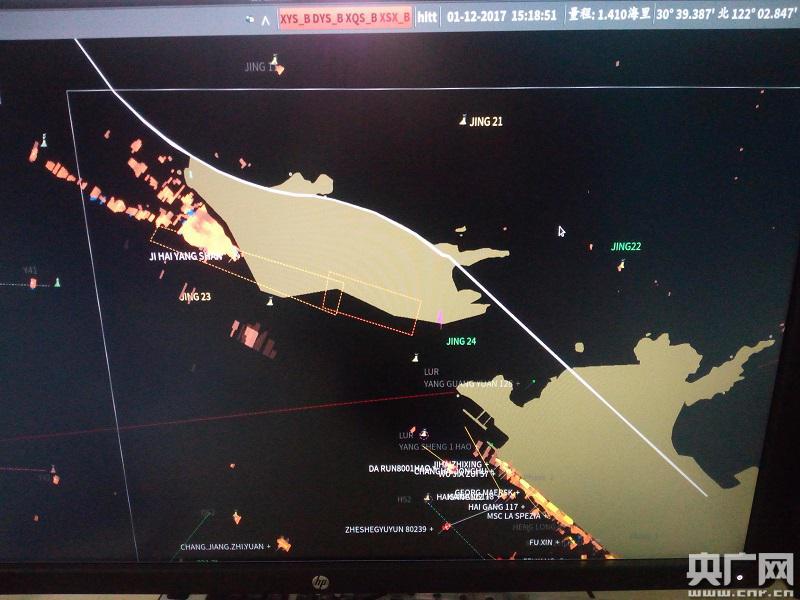
Task: Select the JING22 buoy symbol
Action: point(621,265)
